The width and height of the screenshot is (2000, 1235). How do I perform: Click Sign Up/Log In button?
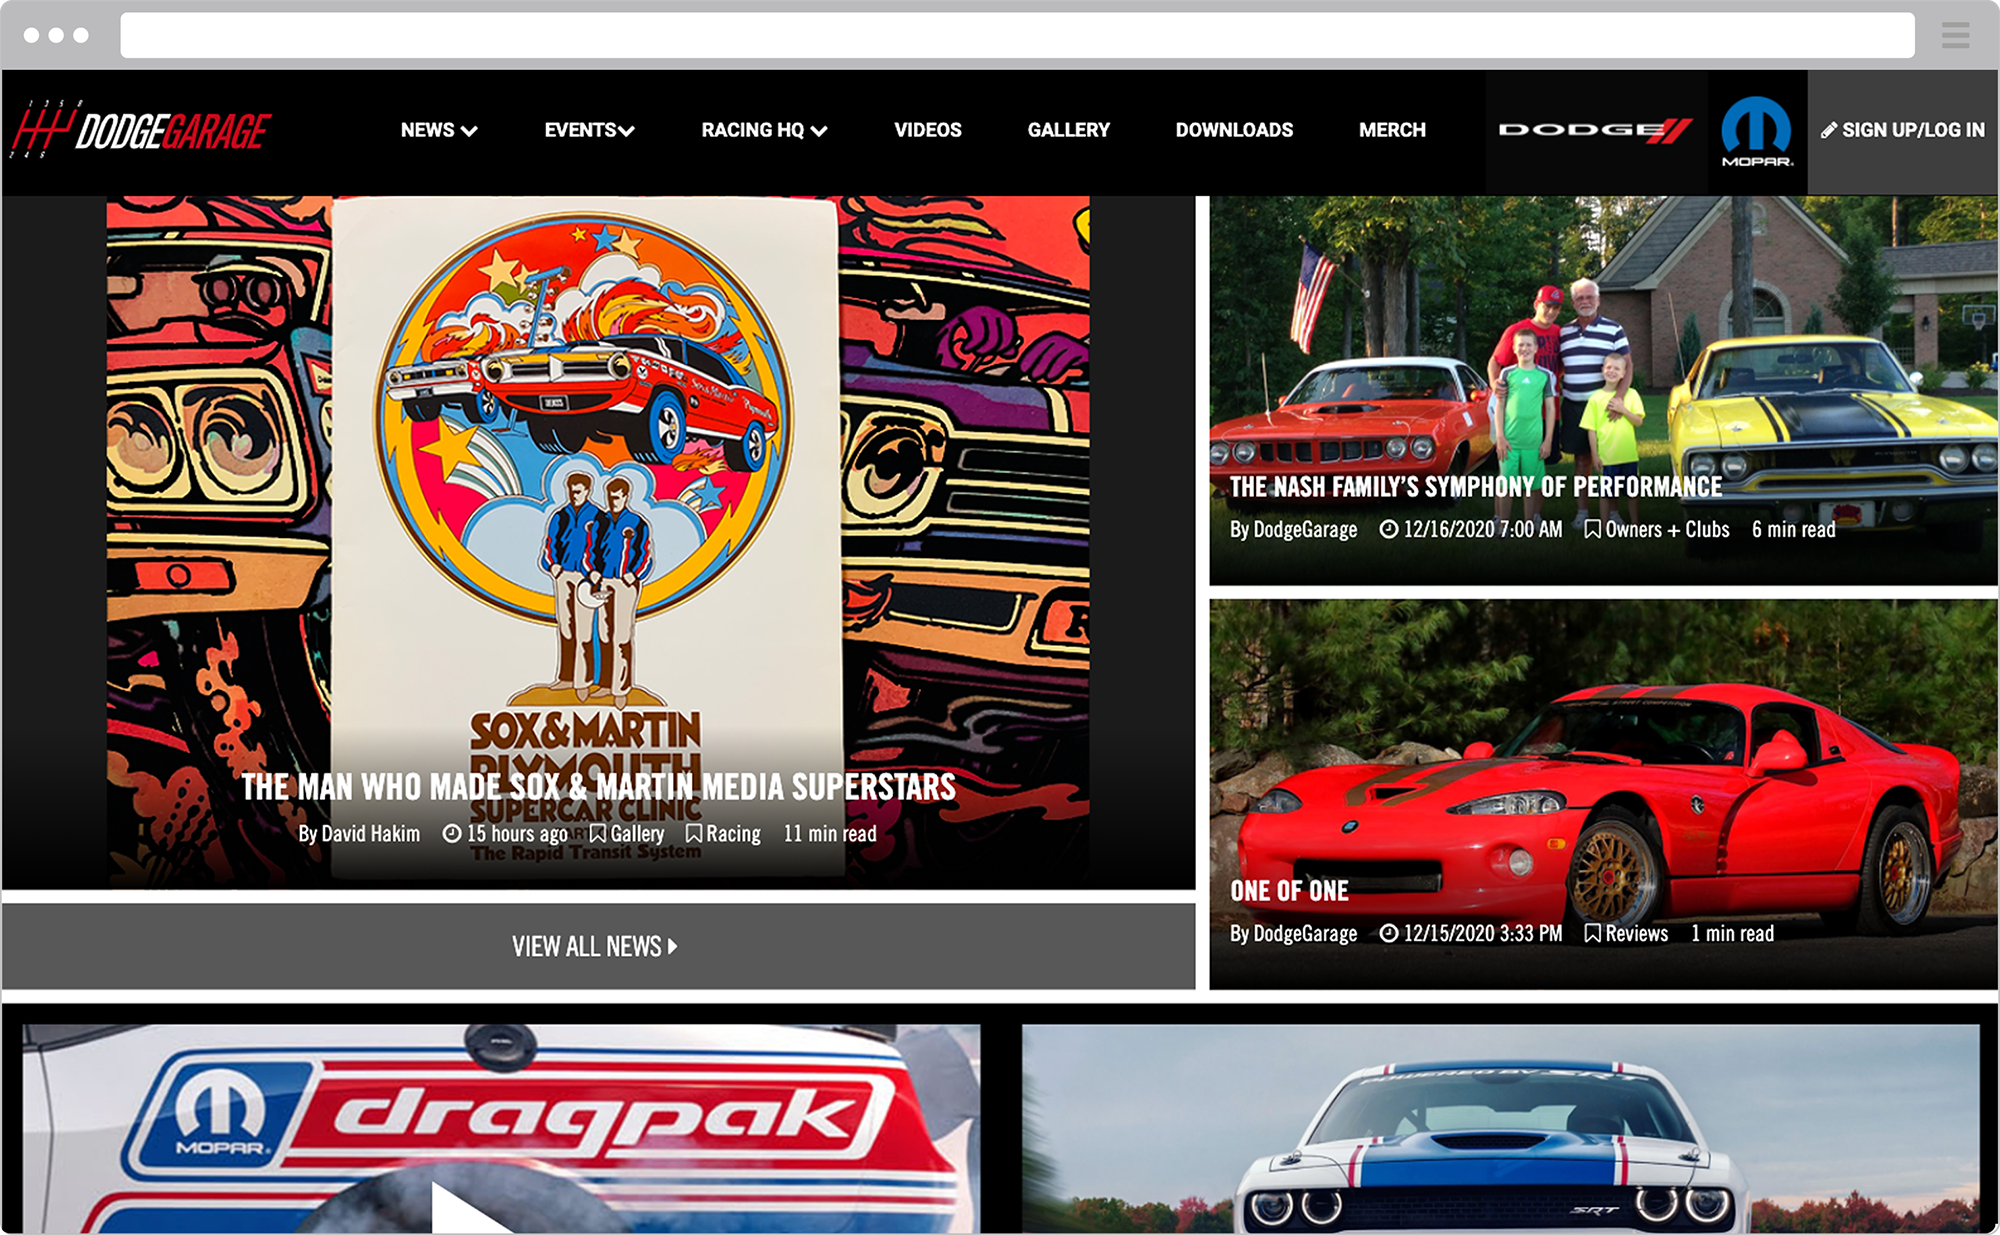coord(1903,131)
